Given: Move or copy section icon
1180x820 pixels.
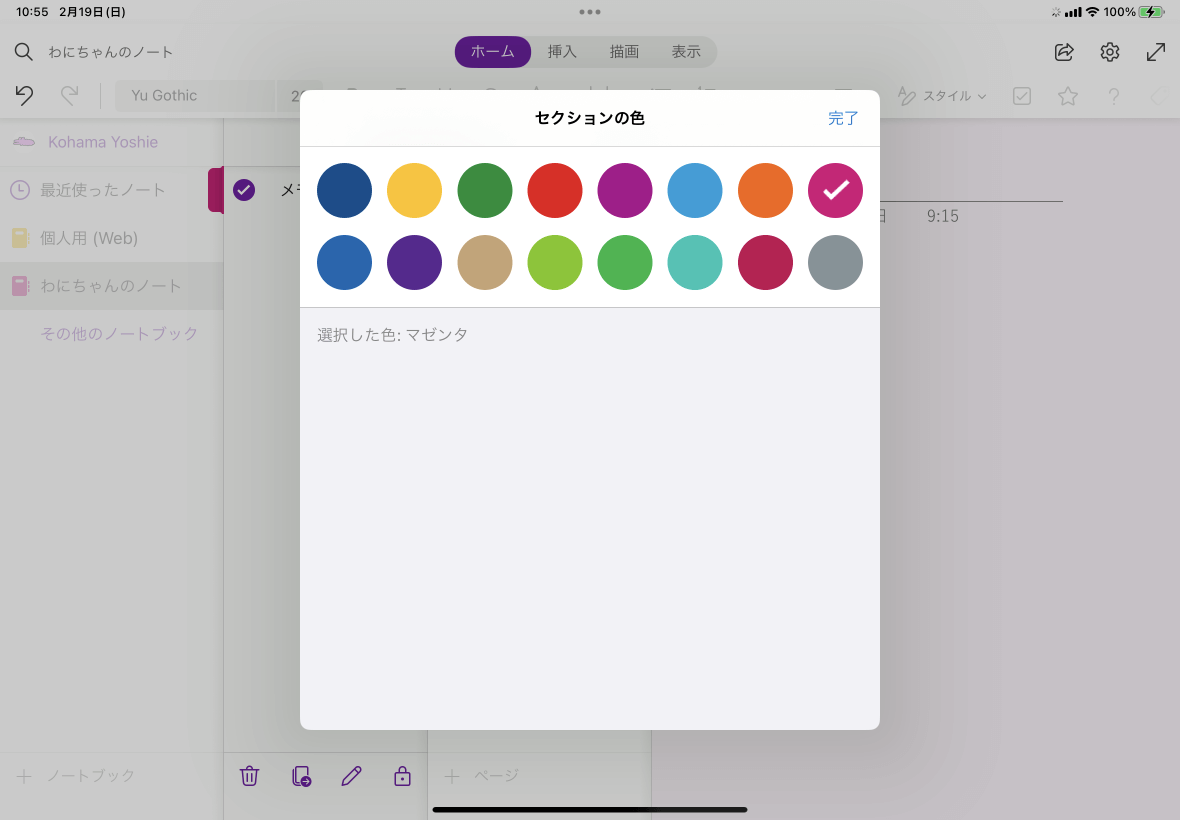Looking at the screenshot, I should tap(301, 776).
